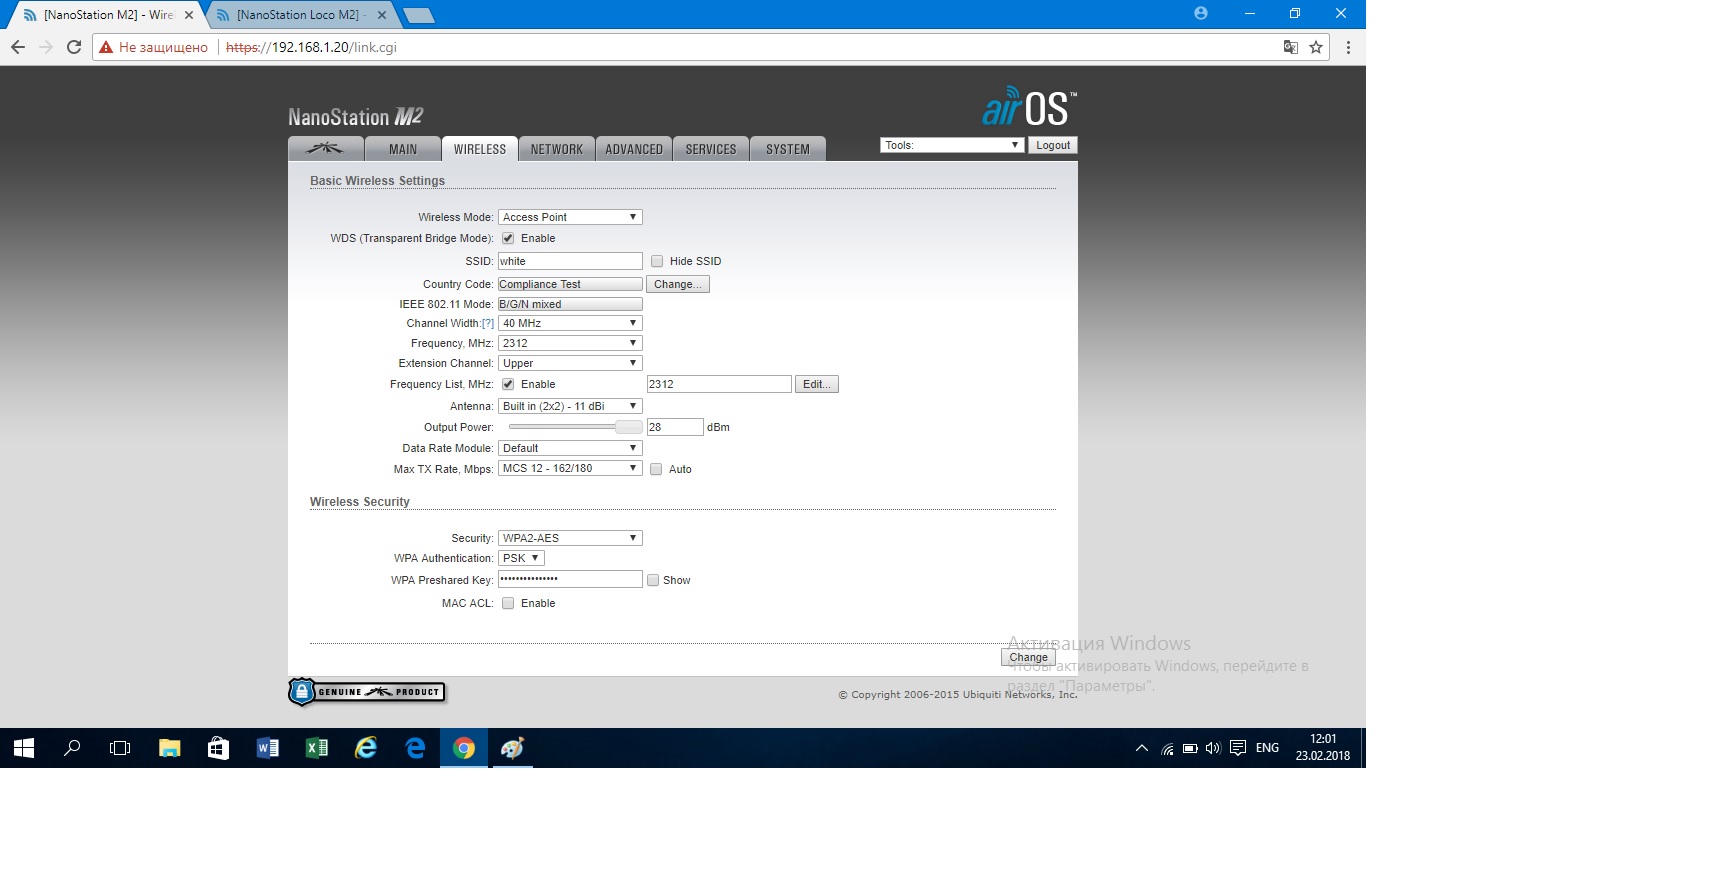Click Frequency List Edit... button

pos(817,384)
